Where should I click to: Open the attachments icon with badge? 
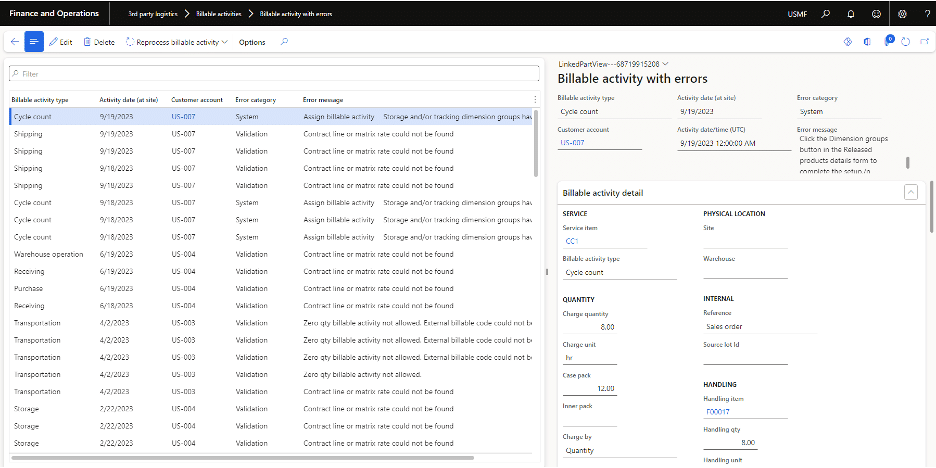pos(888,41)
